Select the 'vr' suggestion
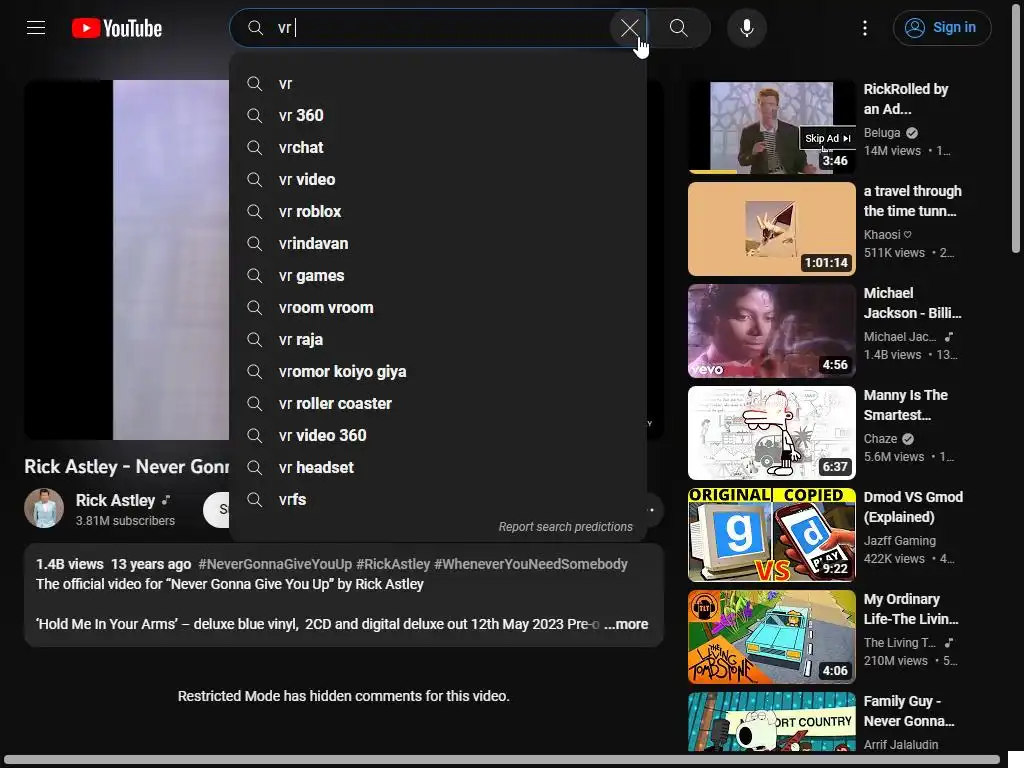The height and width of the screenshot is (768, 1024). (438, 84)
